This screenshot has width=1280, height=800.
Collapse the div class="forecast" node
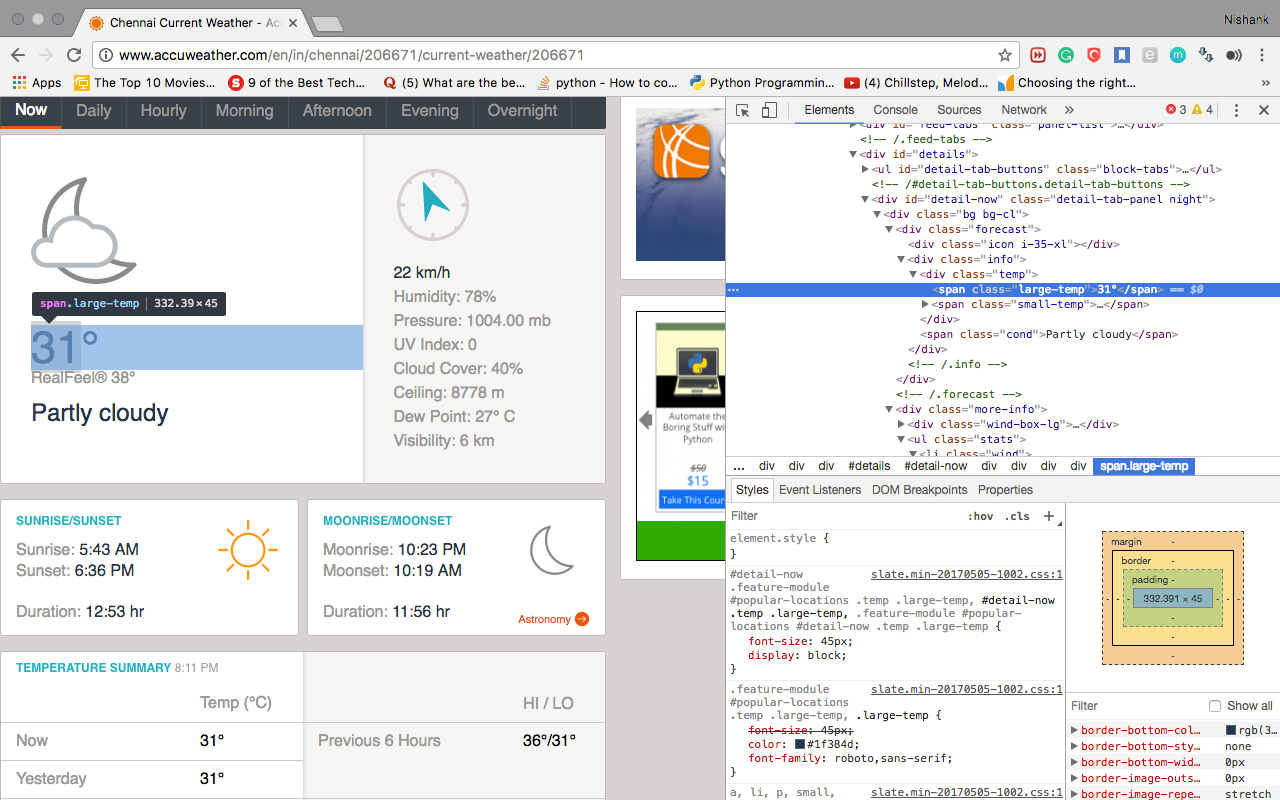889,230
